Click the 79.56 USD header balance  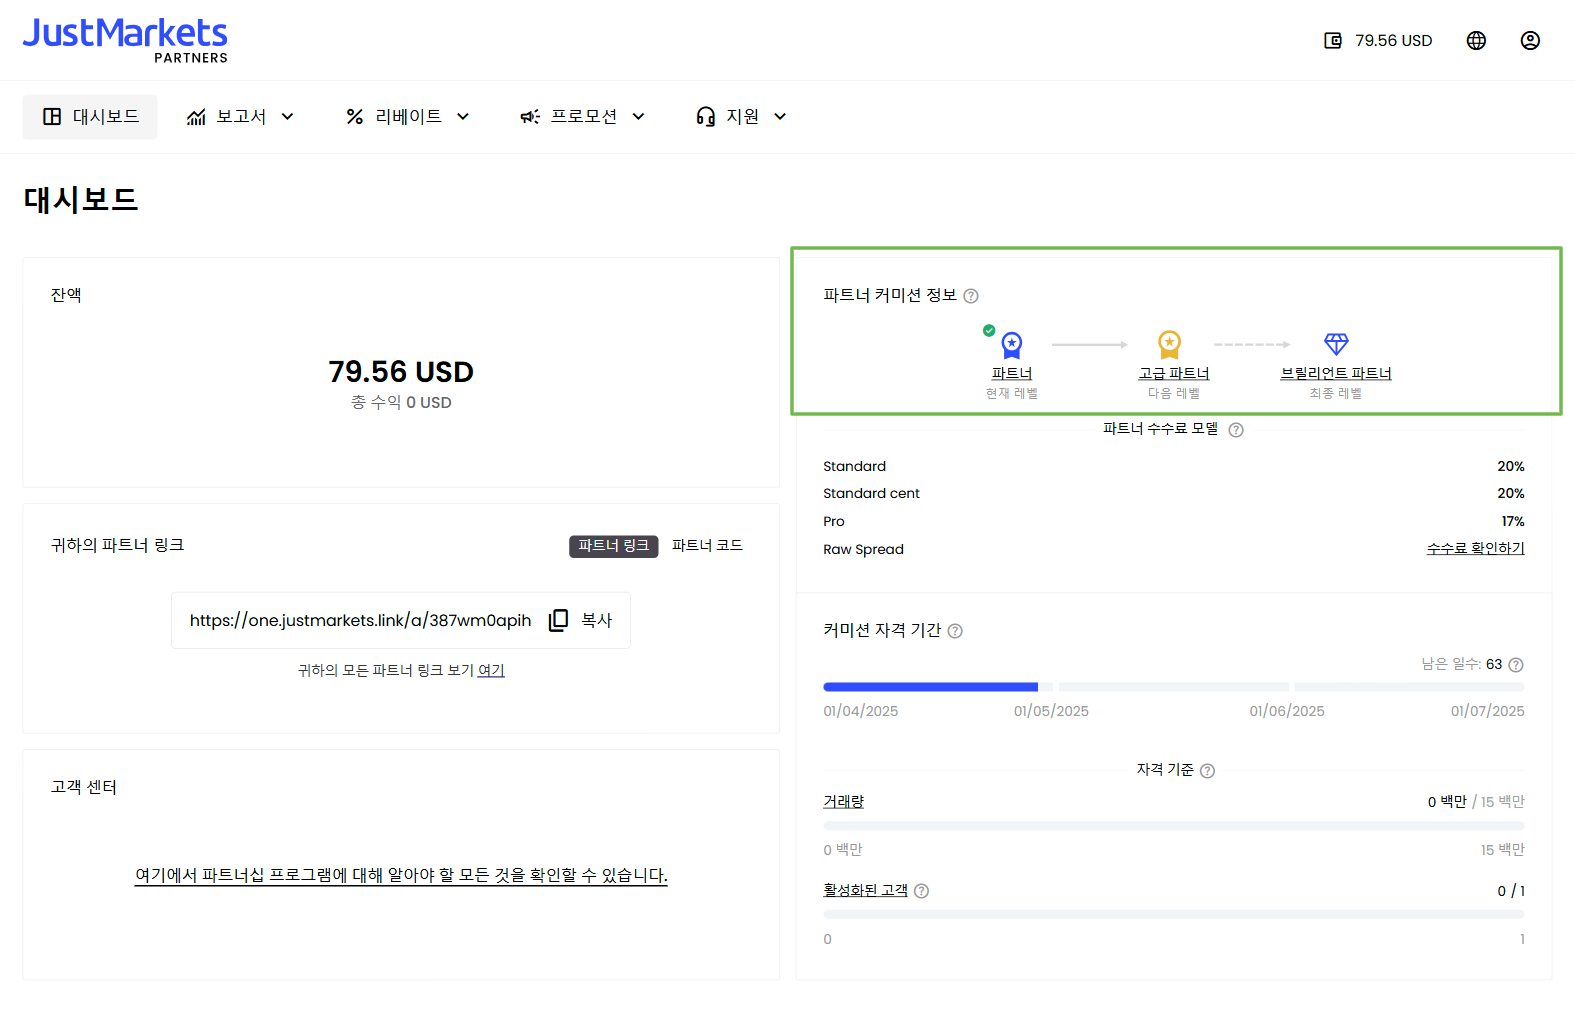click(1393, 41)
